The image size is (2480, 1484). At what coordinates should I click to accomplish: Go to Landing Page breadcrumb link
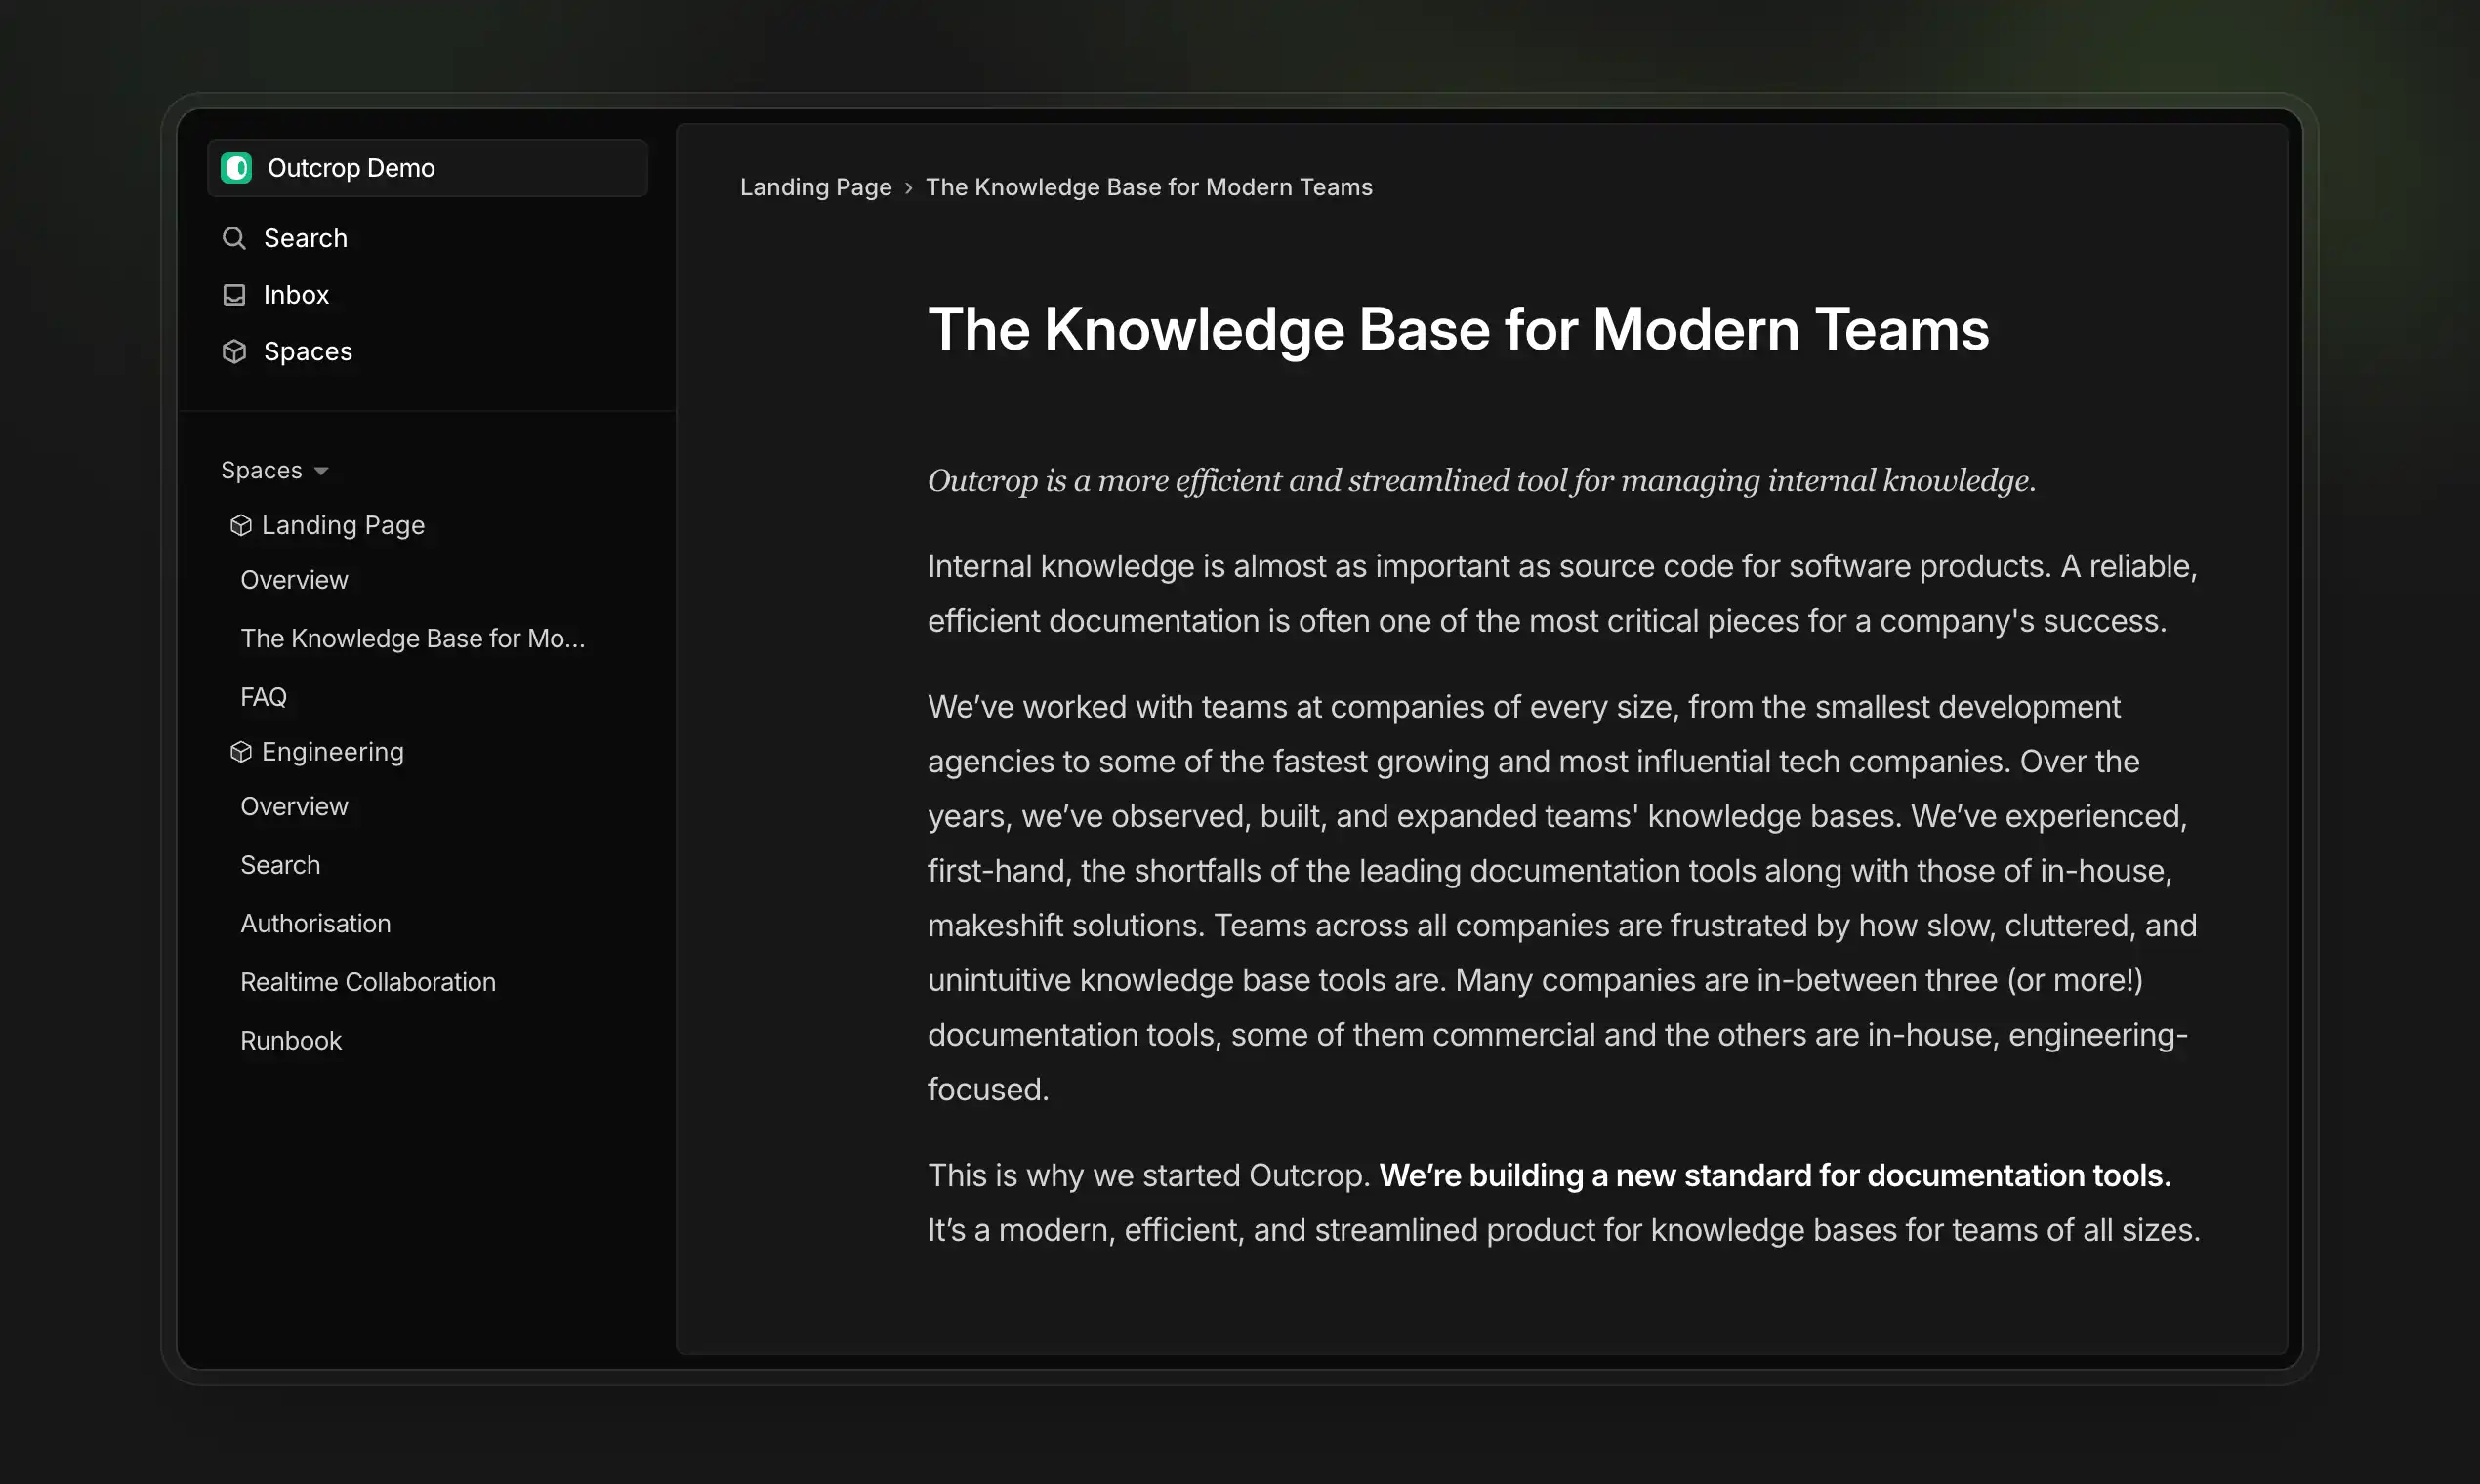pos(815,188)
